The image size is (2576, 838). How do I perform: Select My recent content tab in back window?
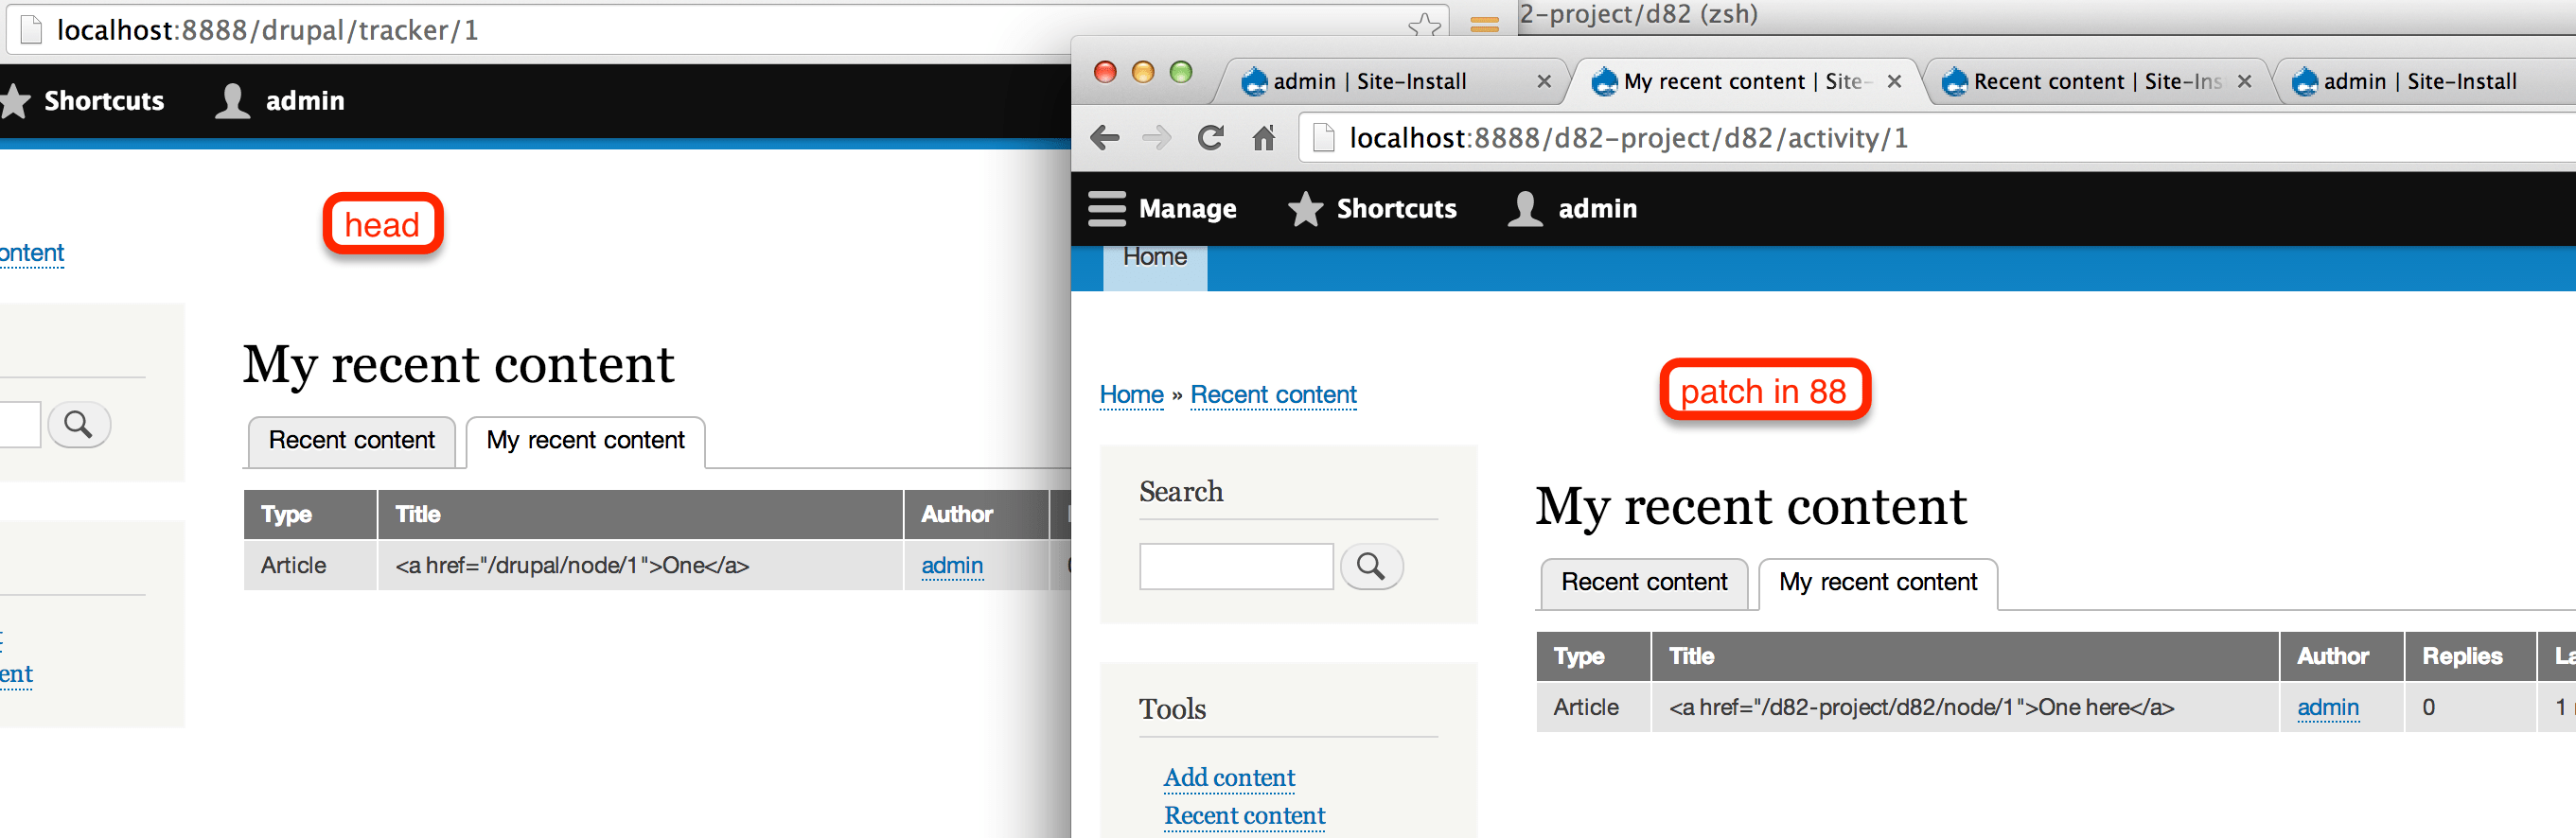tap(586, 441)
